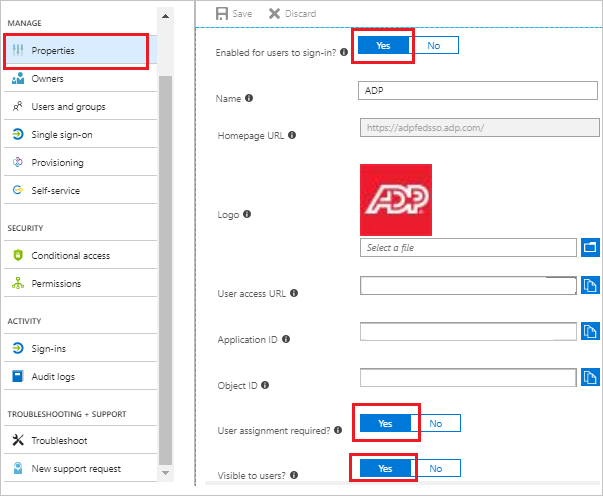Click the info icon next to Logo
This screenshot has width=603, height=496.
pos(247,214)
